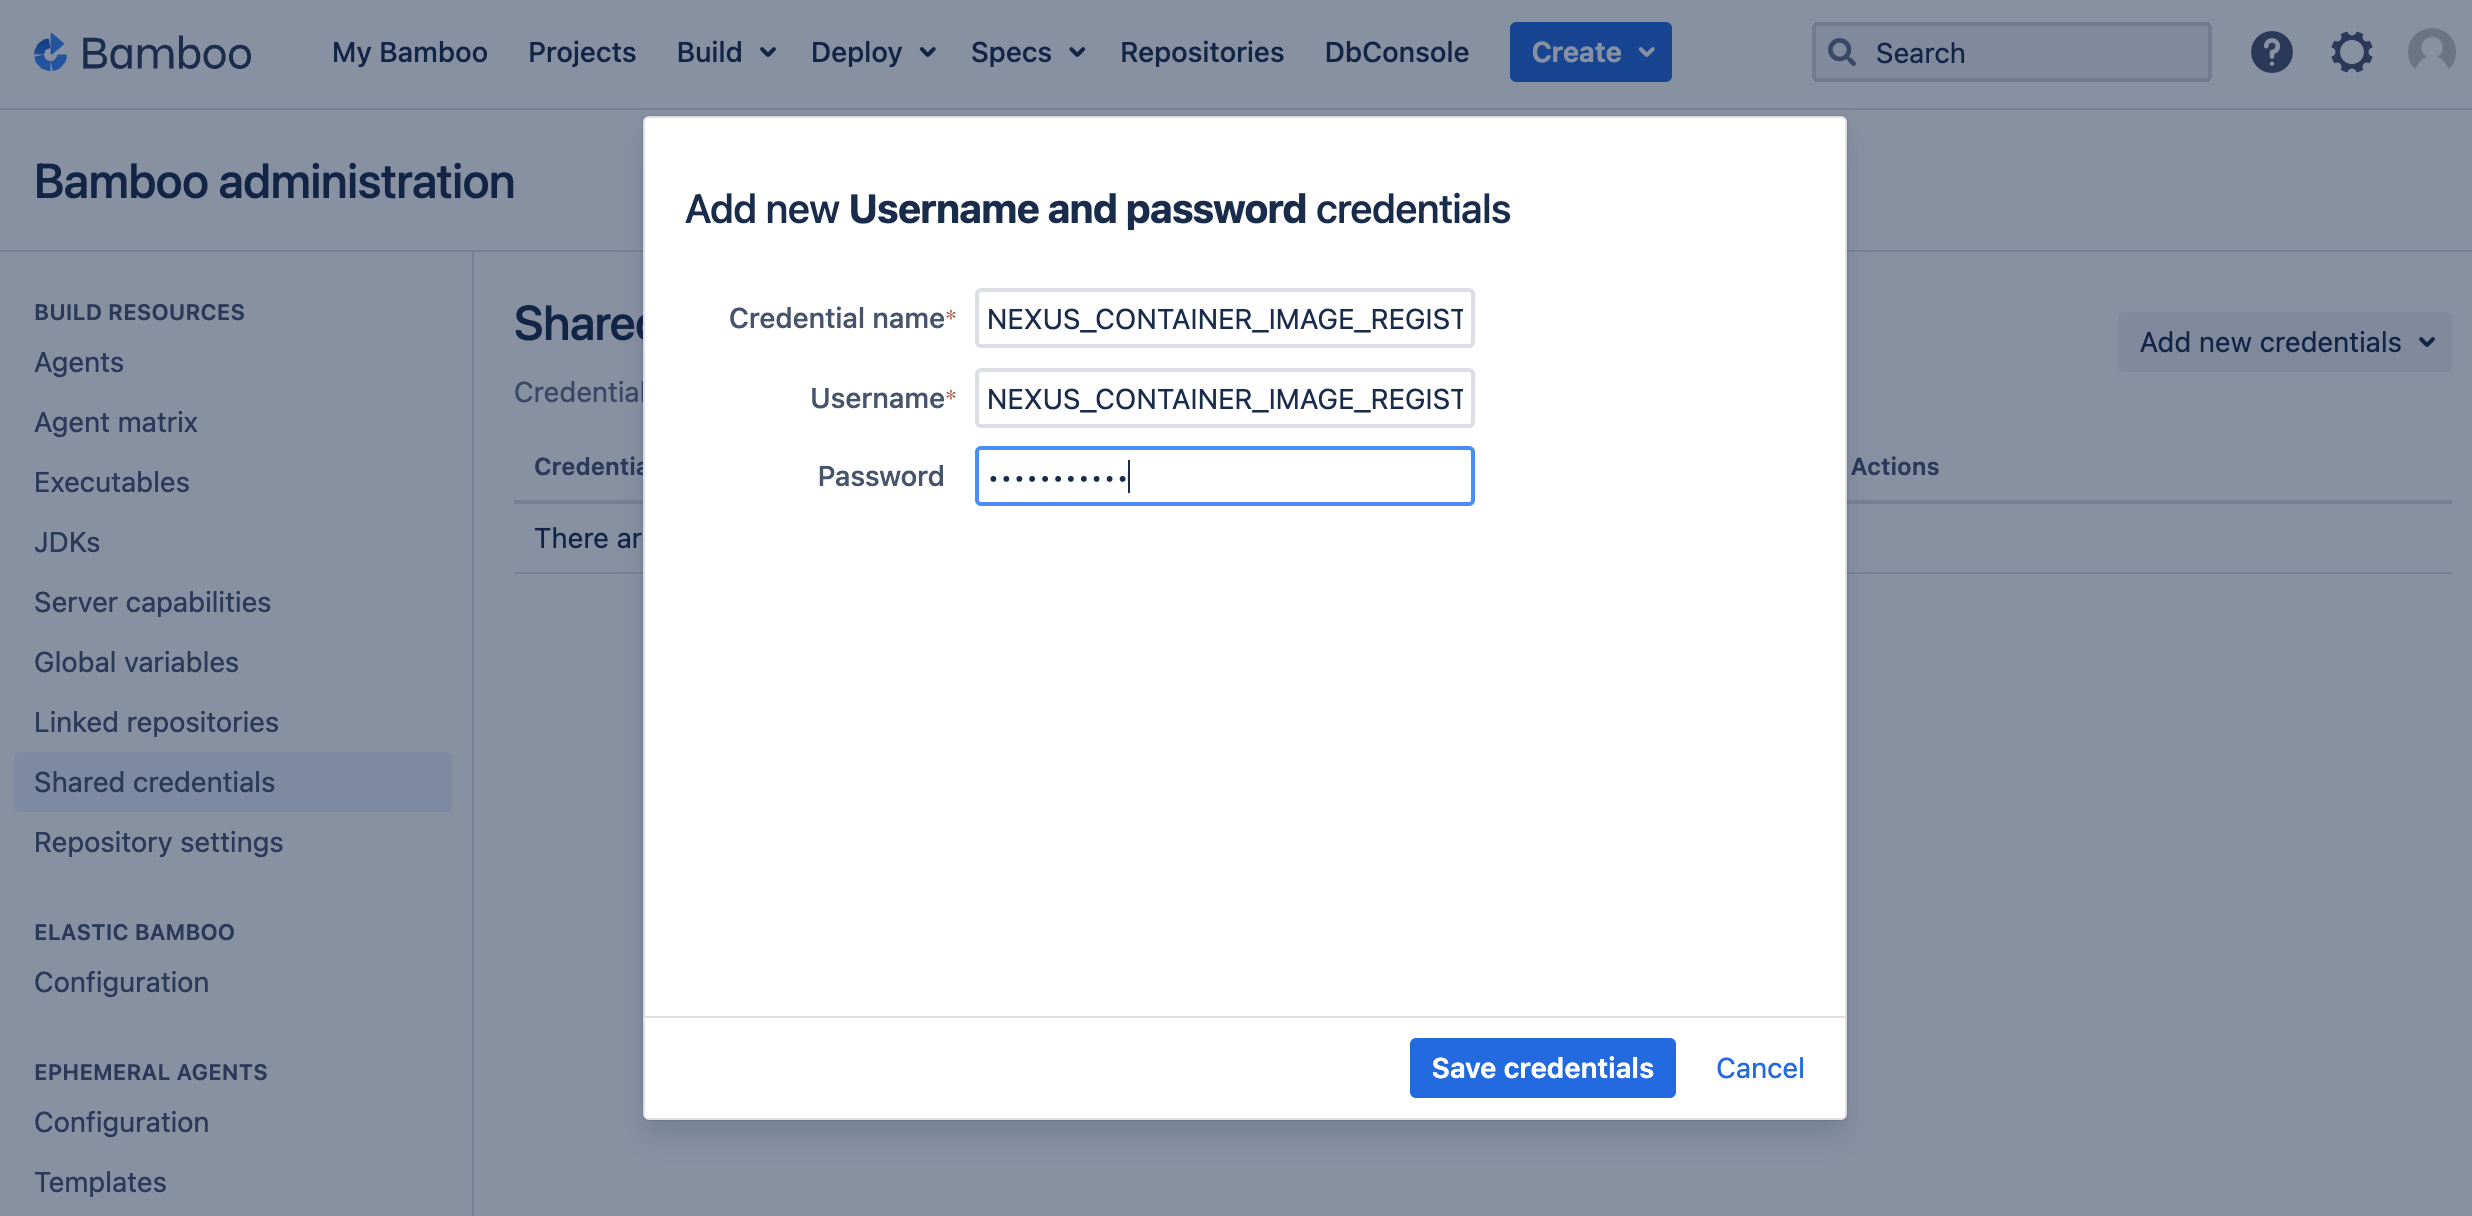Expand the Specs menu dropdown

coord(1028,52)
